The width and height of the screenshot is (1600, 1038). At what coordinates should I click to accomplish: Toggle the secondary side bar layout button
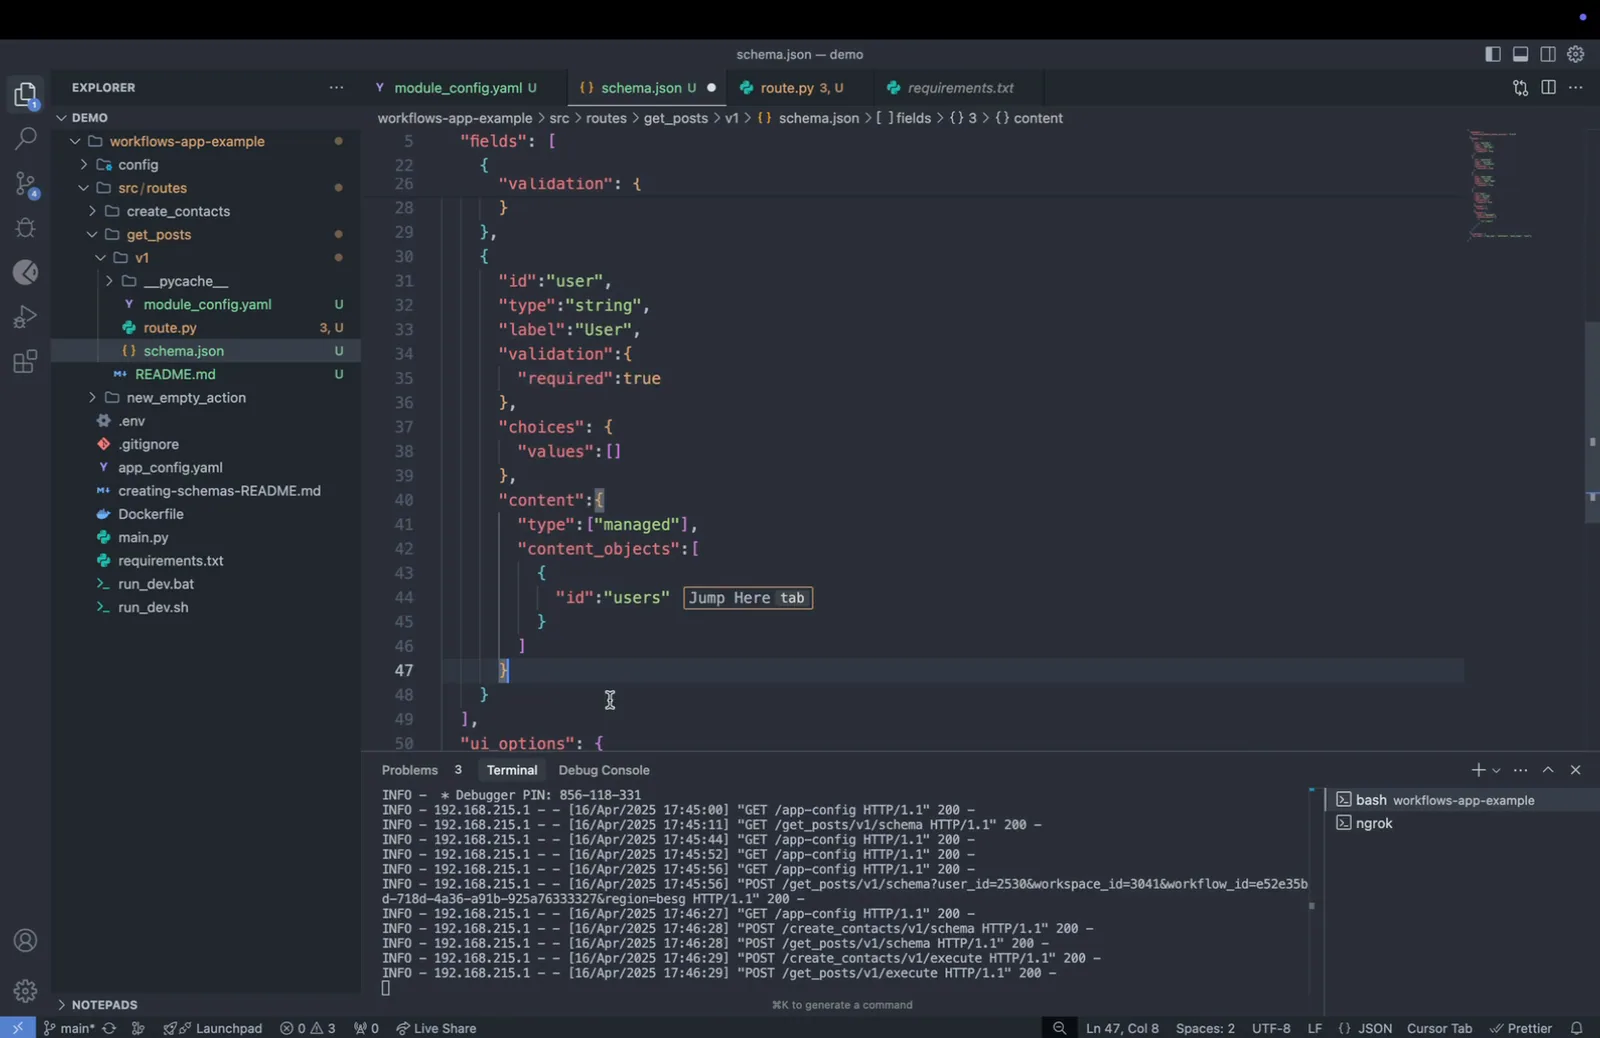click(1548, 55)
